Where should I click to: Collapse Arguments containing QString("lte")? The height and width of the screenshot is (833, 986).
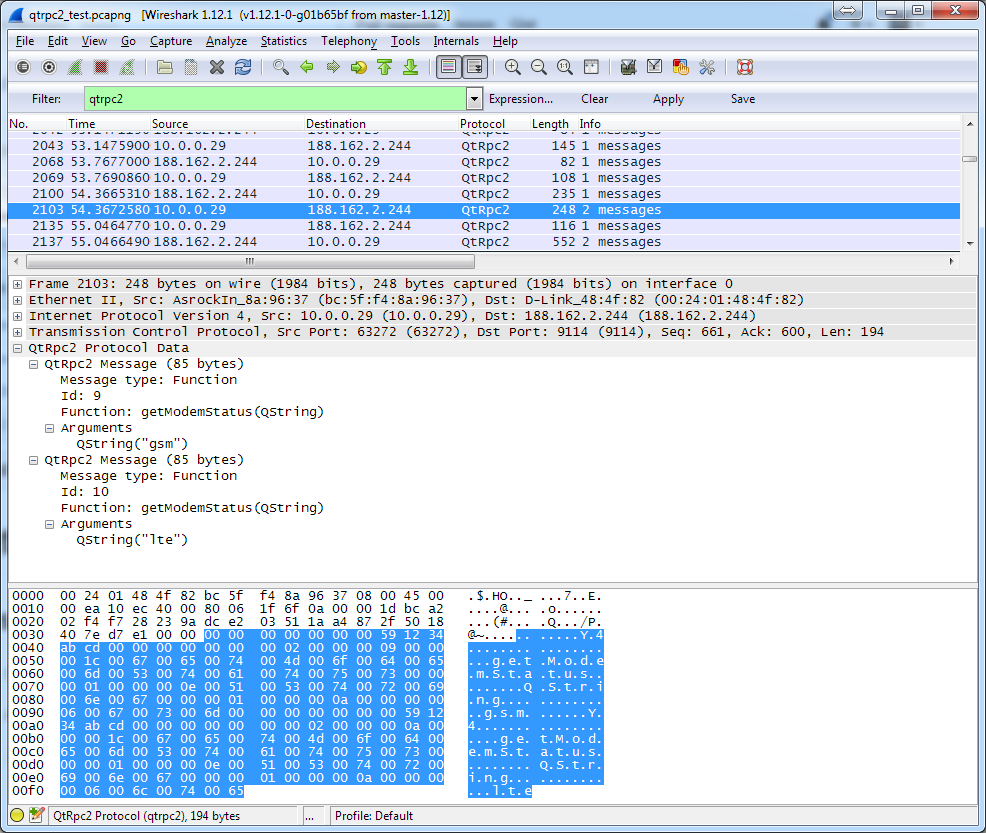tap(49, 524)
